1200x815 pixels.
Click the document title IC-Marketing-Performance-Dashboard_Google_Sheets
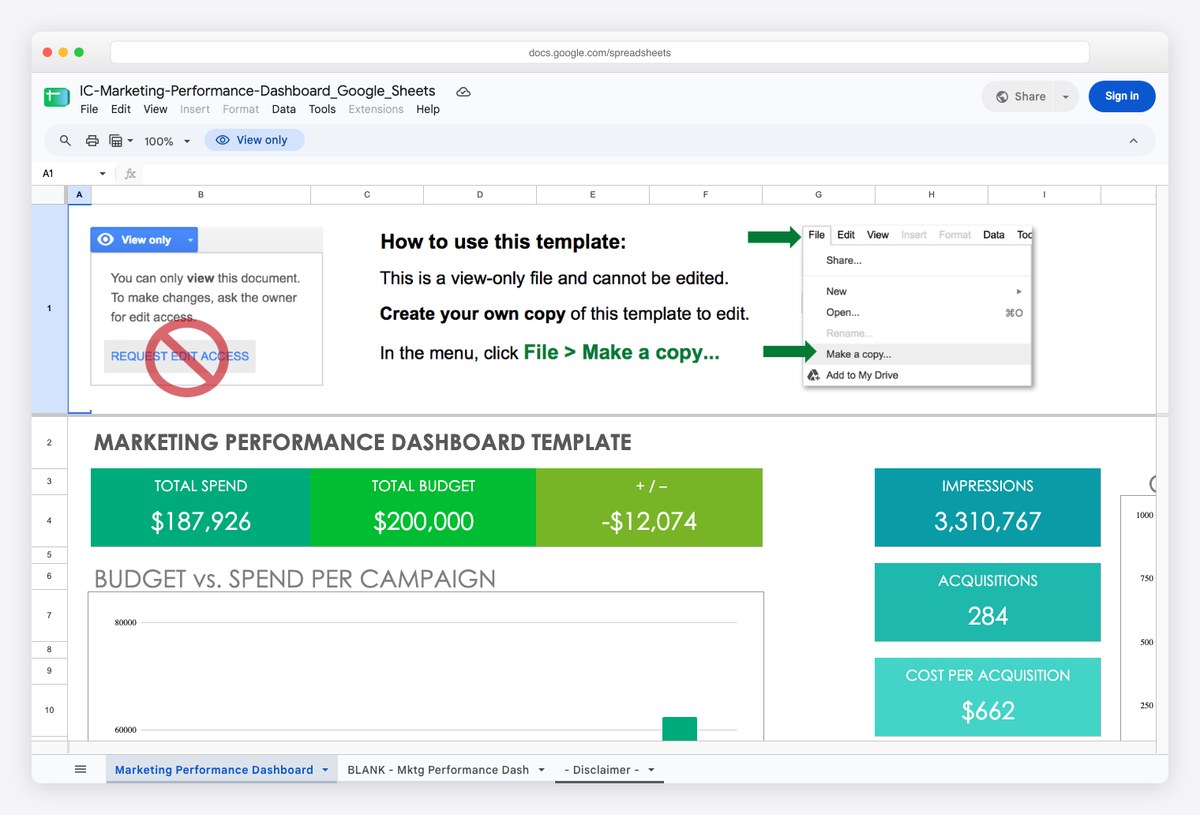pyautogui.click(x=258, y=91)
